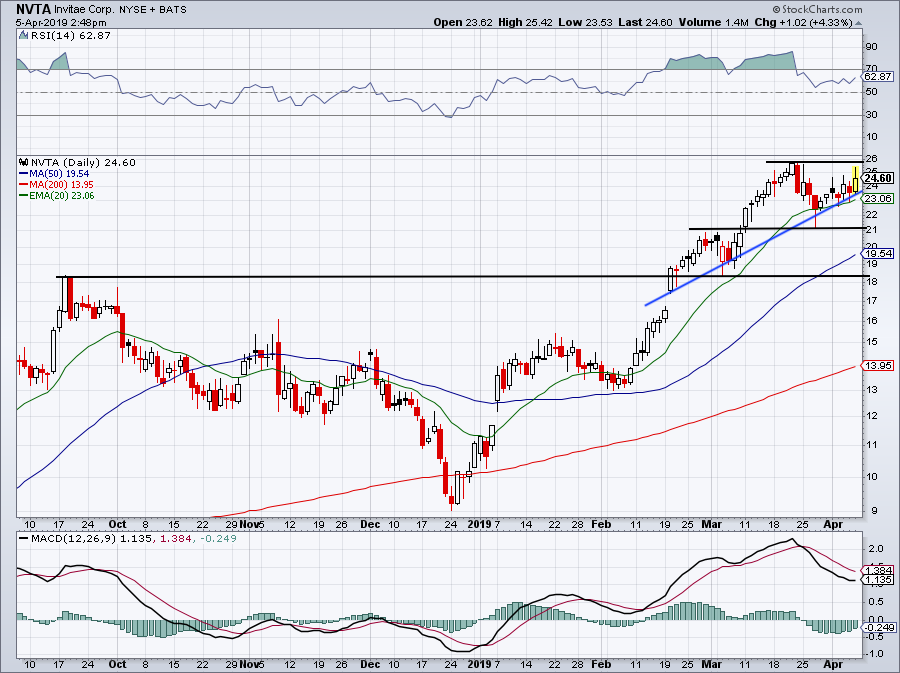Click the MA(200) 13.95 legend entry
This screenshot has width=900, height=673.
pyautogui.click(x=61, y=185)
